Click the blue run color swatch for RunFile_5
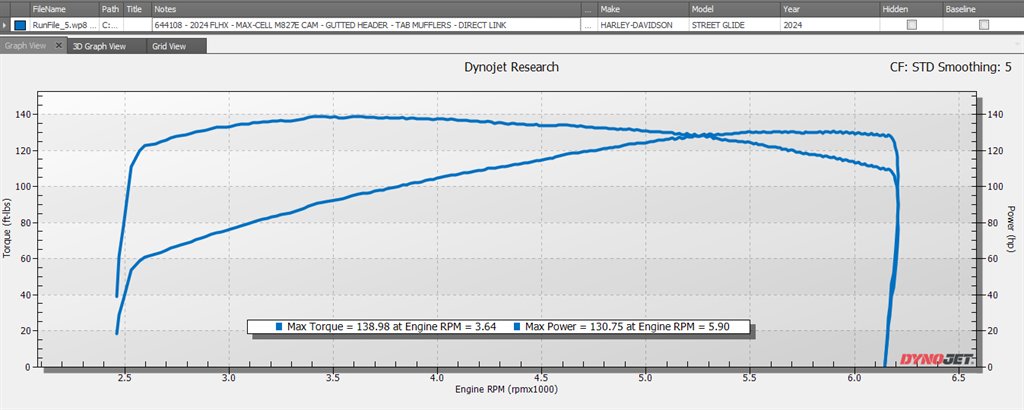 point(20,25)
